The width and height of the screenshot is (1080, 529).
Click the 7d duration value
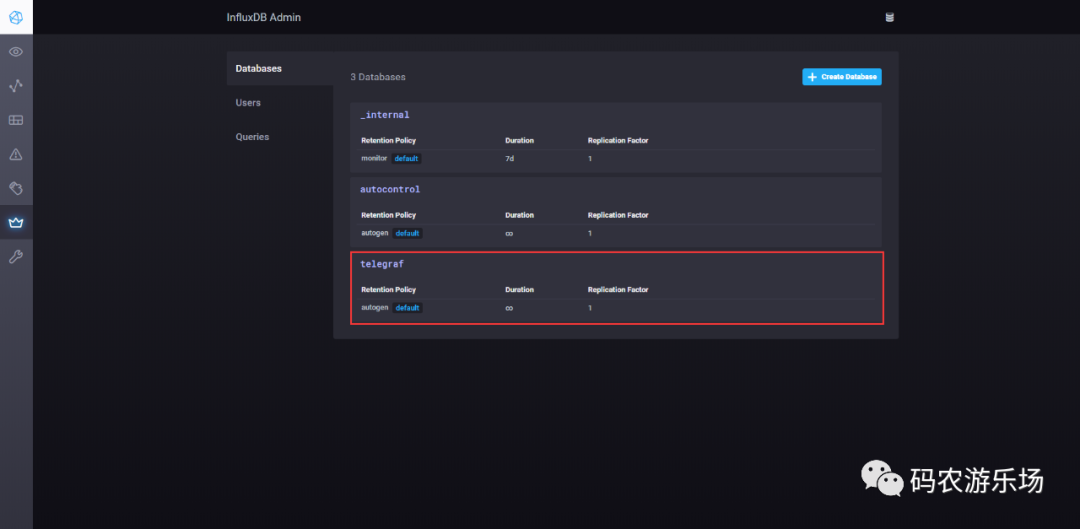510,158
